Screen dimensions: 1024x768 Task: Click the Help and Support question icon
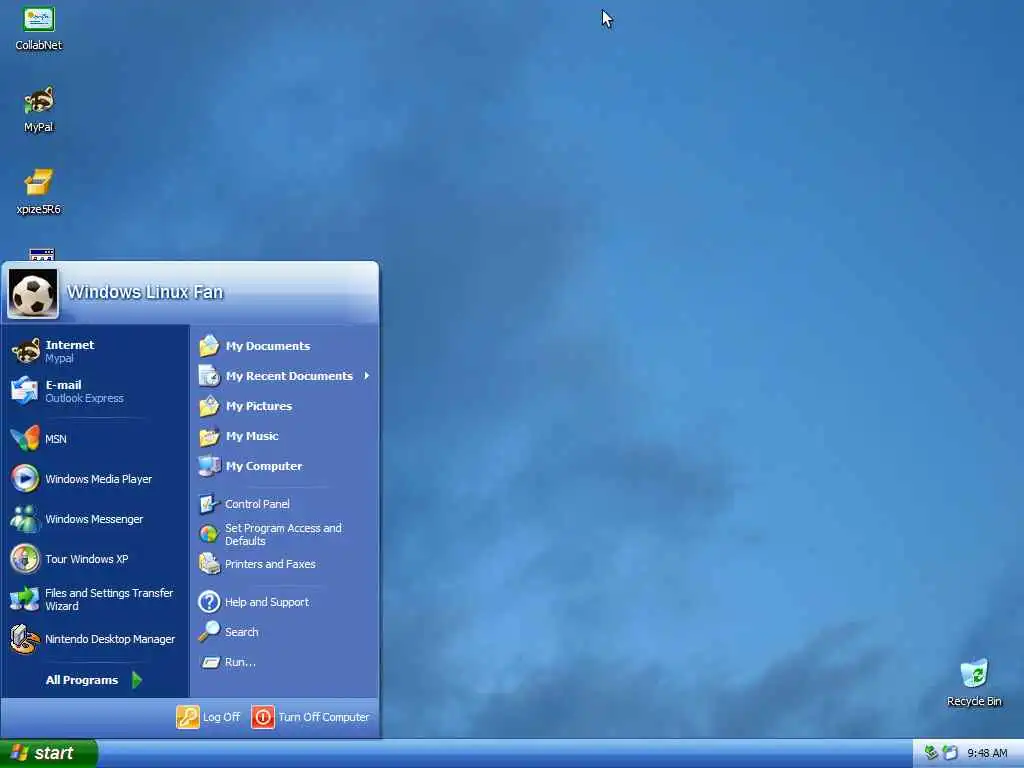click(209, 602)
